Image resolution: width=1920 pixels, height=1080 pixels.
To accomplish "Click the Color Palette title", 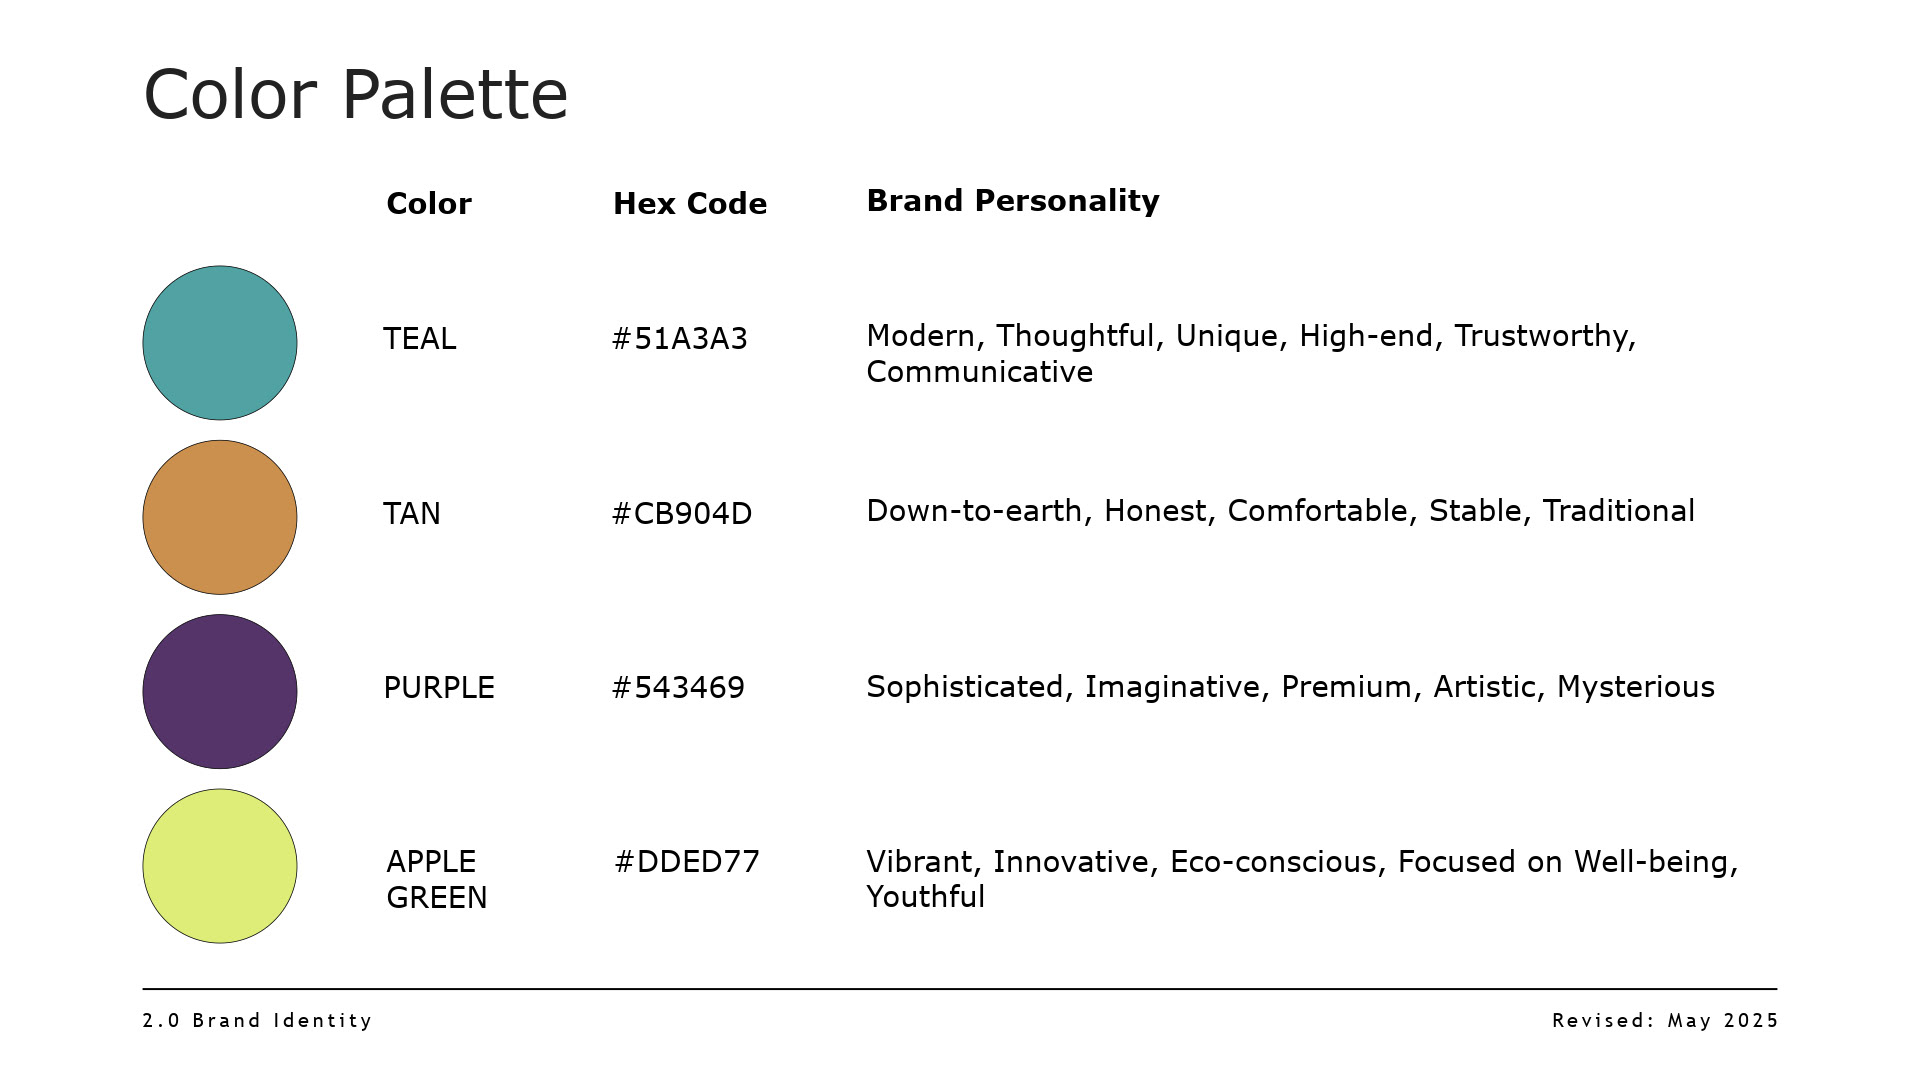I will (356, 95).
